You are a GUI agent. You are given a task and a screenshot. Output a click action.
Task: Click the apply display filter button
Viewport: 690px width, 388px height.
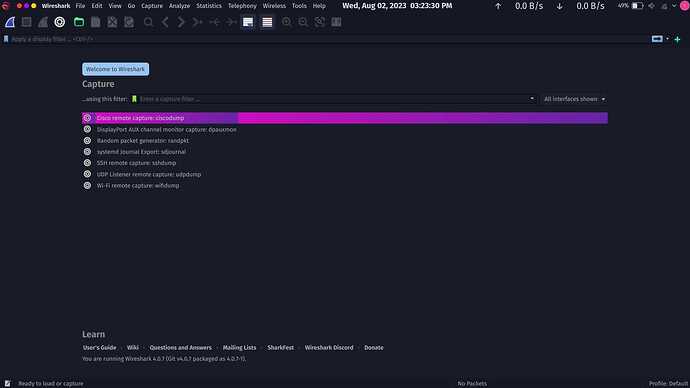(x=657, y=39)
